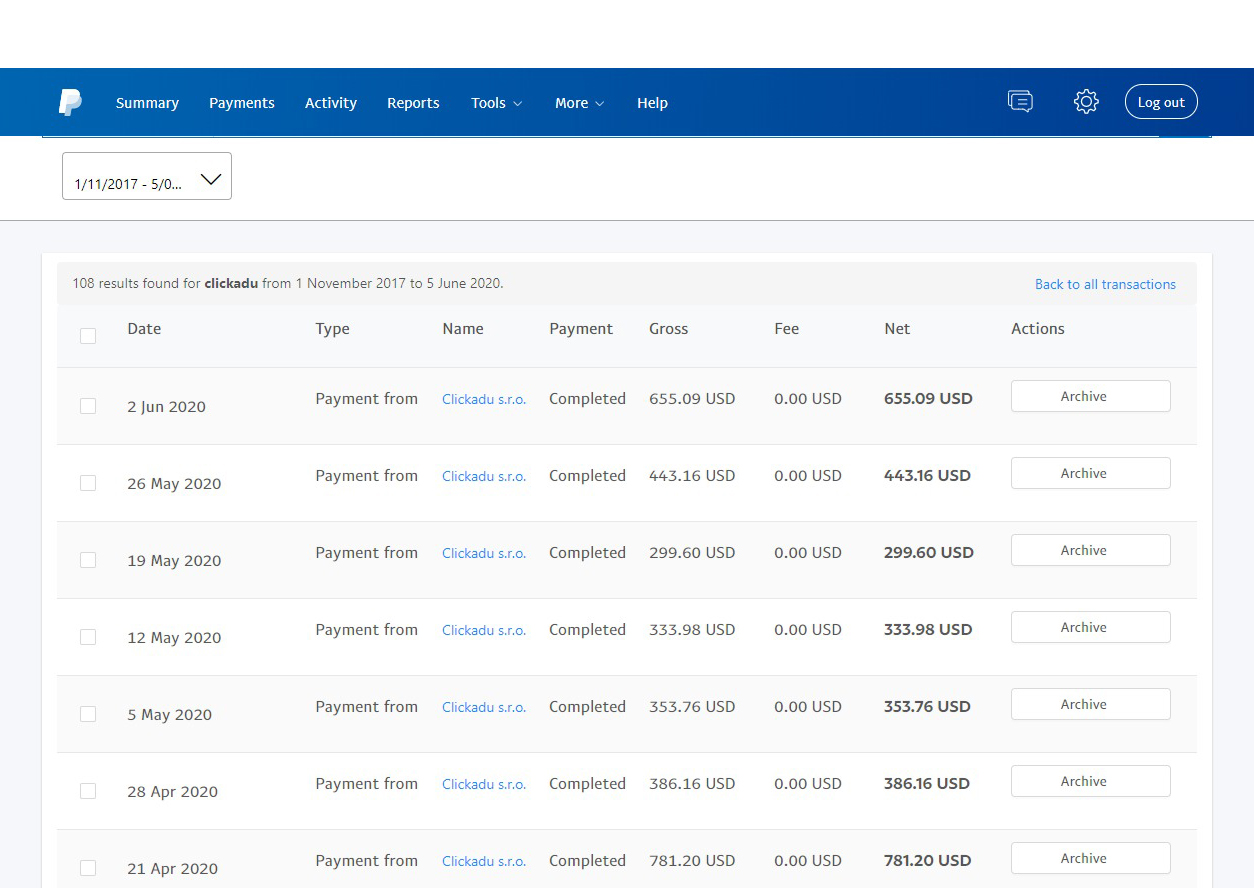Select the 299.60 USD net amount
The height and width of the screenshot is (888, 1254).
tap(929, 552)
